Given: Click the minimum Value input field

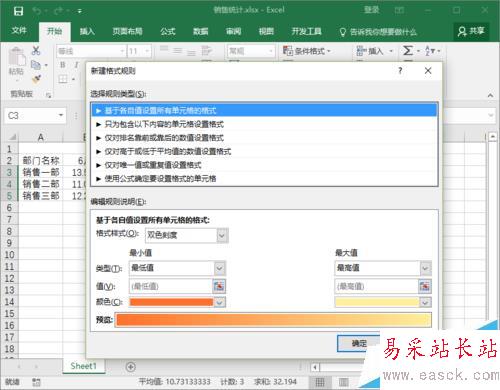Looking at the screenshot, I should (x=170, y=286).
